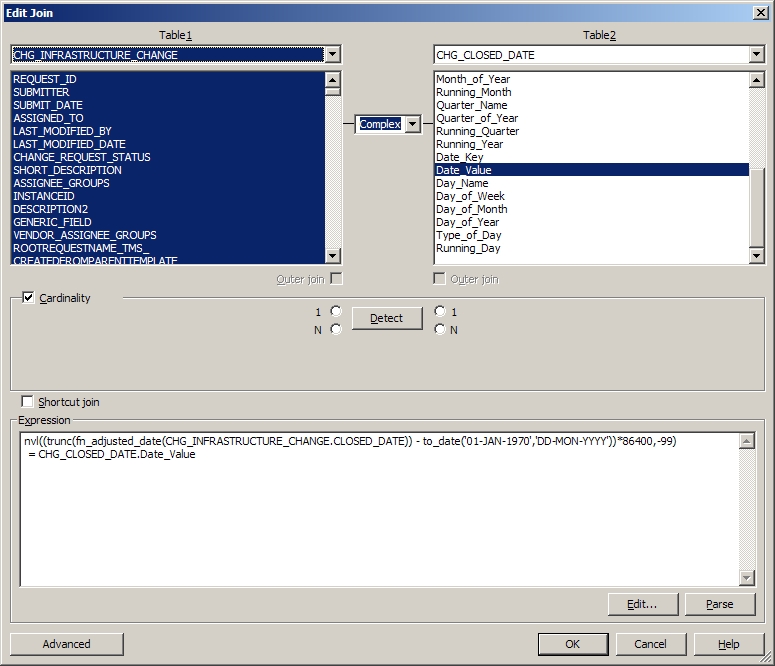Check Outer join for Table2
This screenshot has width=775, height=666.
tap(439, 279)
